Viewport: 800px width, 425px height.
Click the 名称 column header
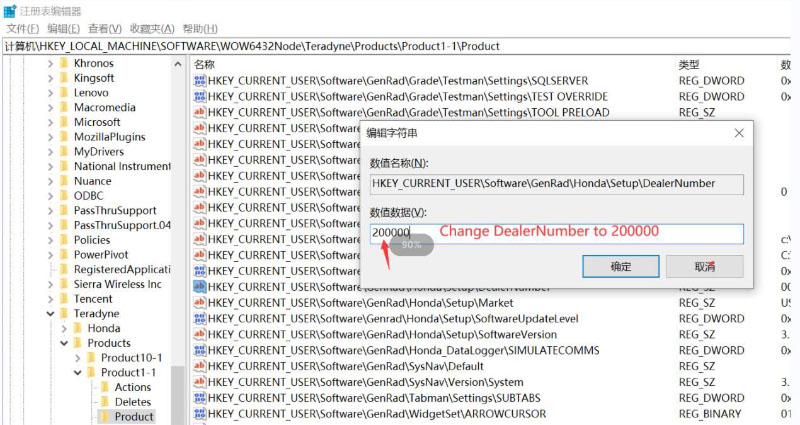205,65
